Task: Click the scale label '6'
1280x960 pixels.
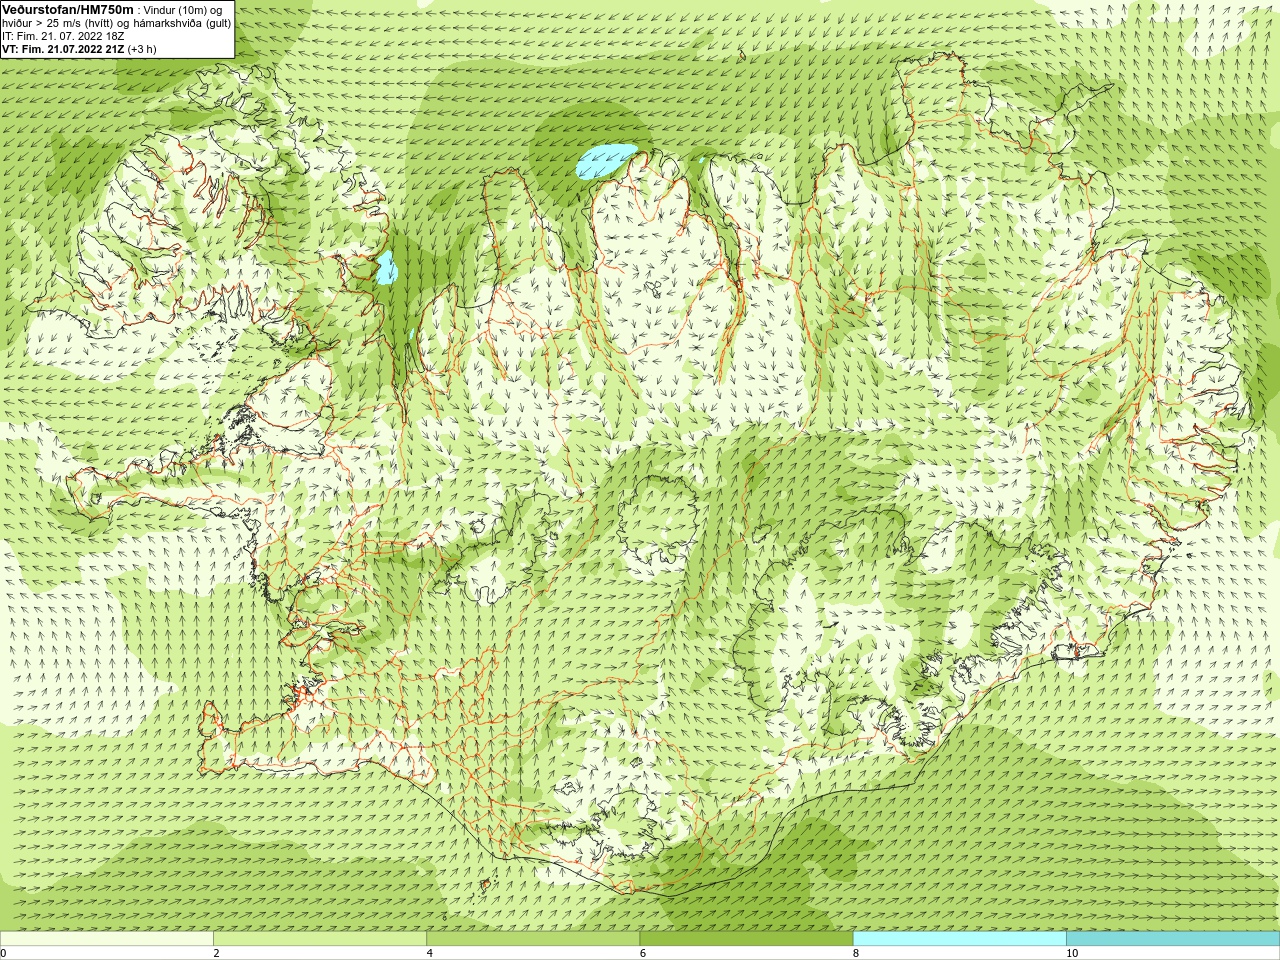Action: pyautogui.click(x=642, y=953)
